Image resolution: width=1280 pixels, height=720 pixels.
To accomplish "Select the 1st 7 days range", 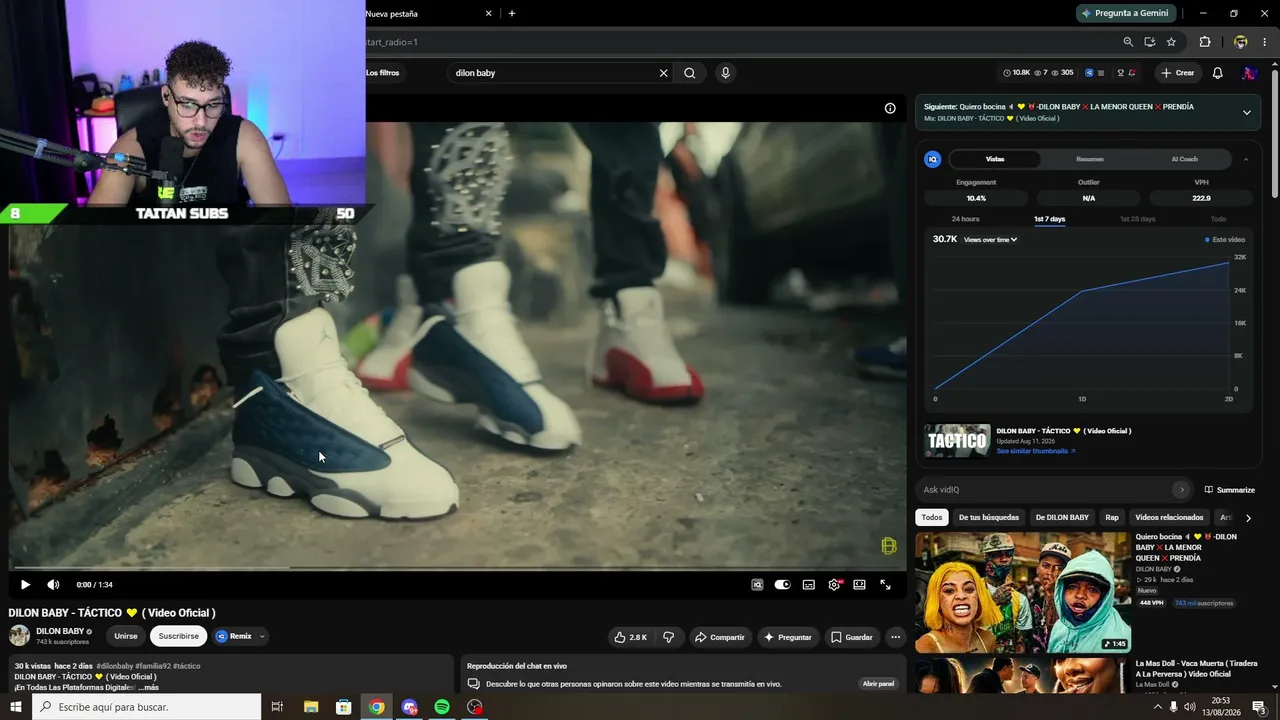I will [1049, 219].
